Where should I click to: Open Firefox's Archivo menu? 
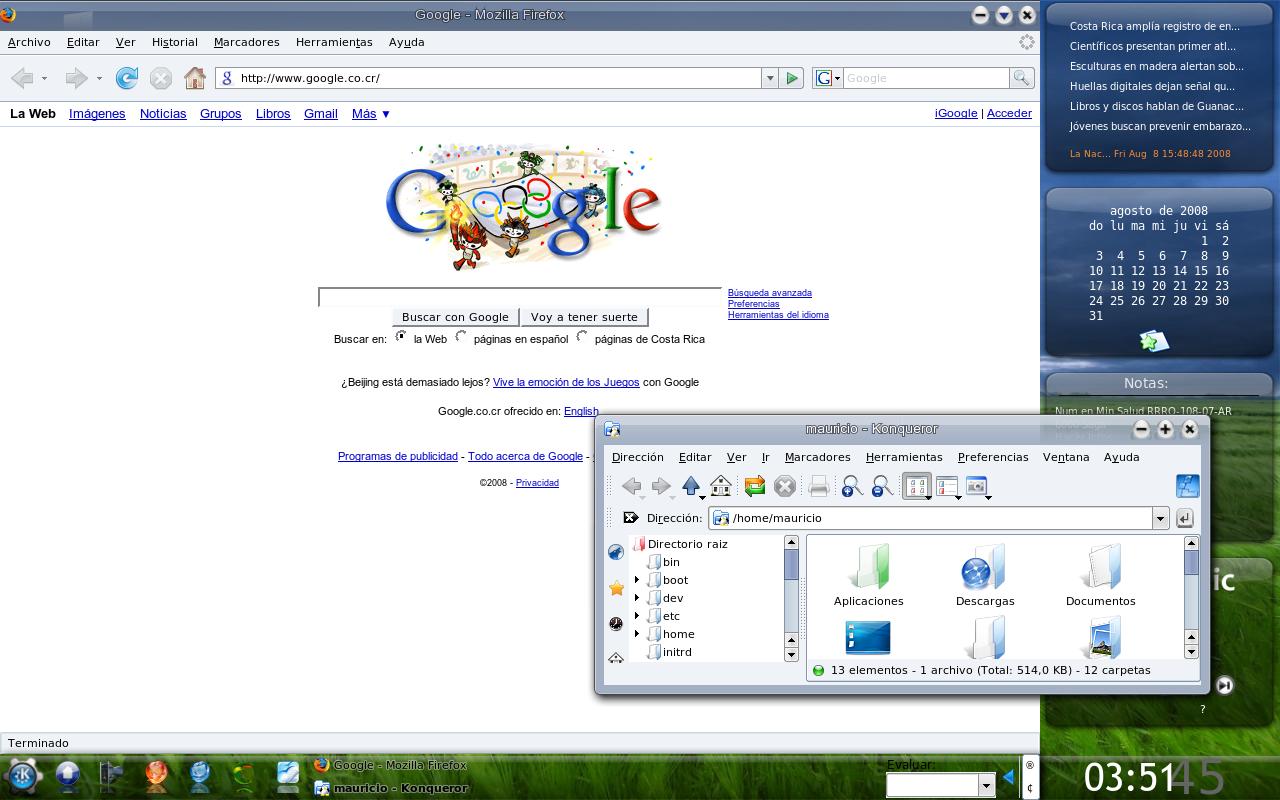[x=29, y=42]
